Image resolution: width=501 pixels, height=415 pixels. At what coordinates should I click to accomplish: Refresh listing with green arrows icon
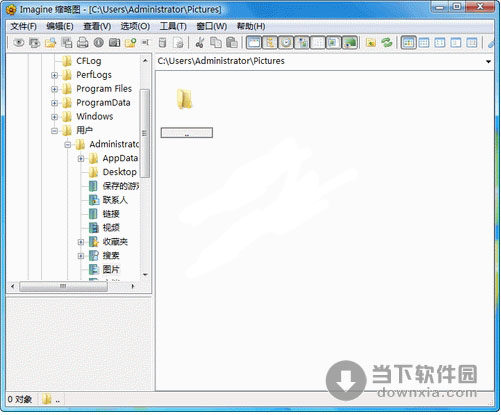[387, 42]
